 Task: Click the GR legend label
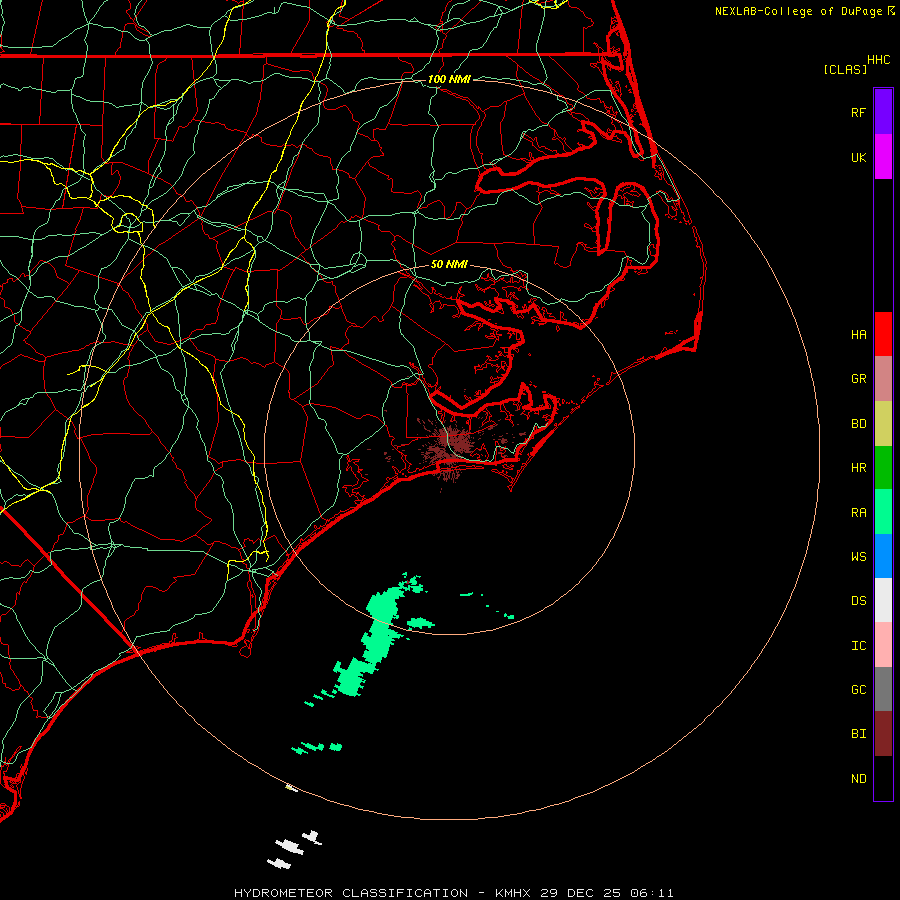[x=858, y=379]
